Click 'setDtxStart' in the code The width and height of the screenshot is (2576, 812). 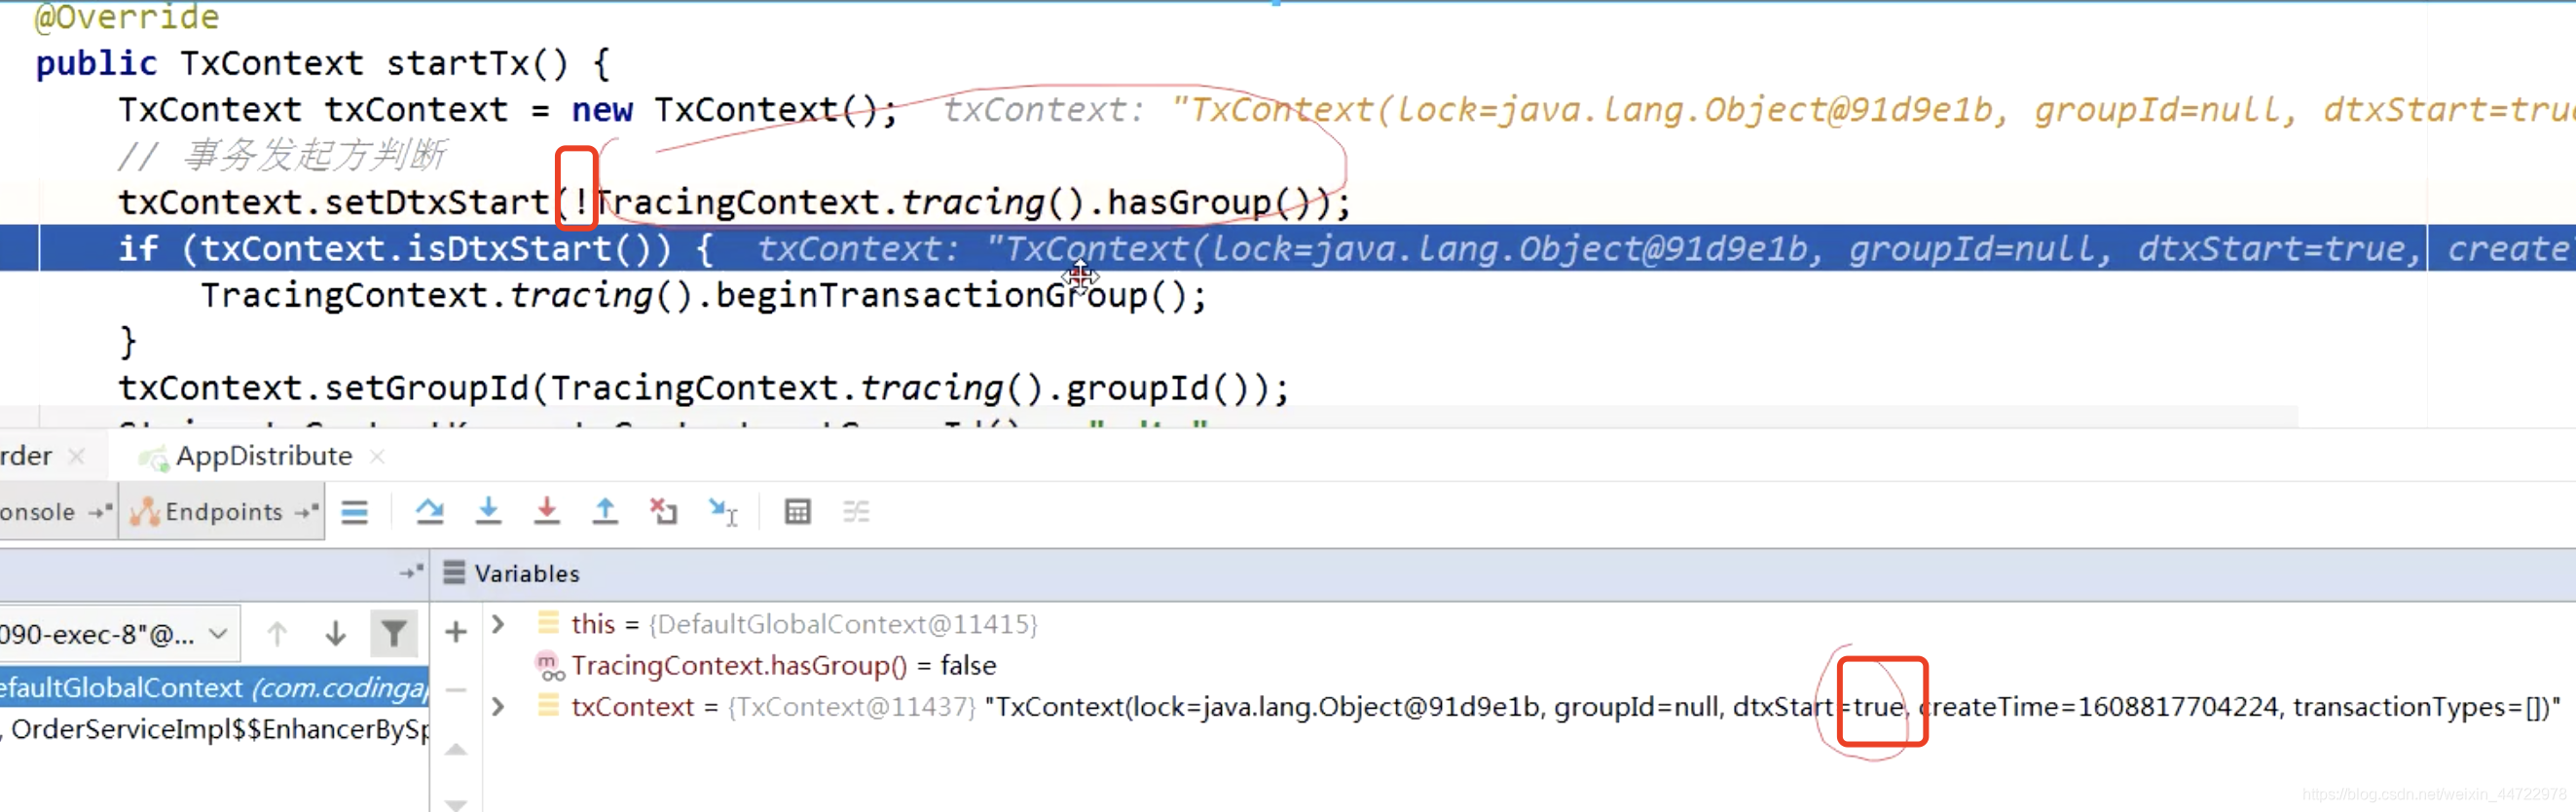click(x=437, y=202)
